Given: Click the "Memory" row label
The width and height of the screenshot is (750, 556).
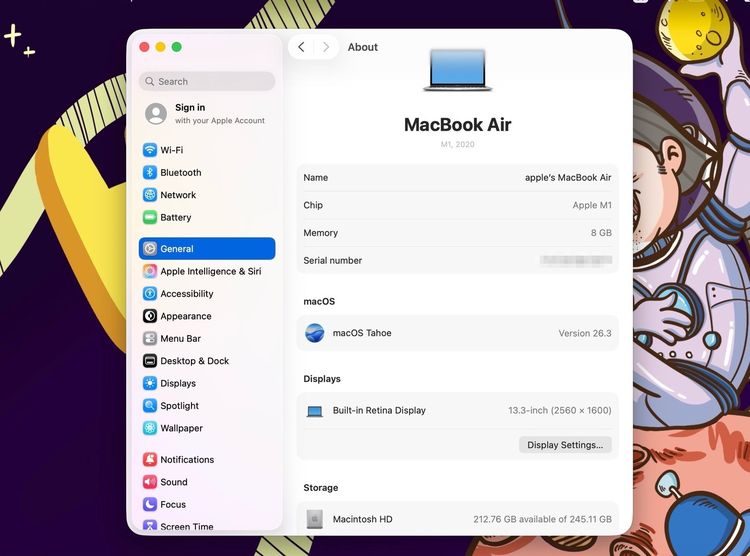Looking at the screenshot, I should pos(320,233).
